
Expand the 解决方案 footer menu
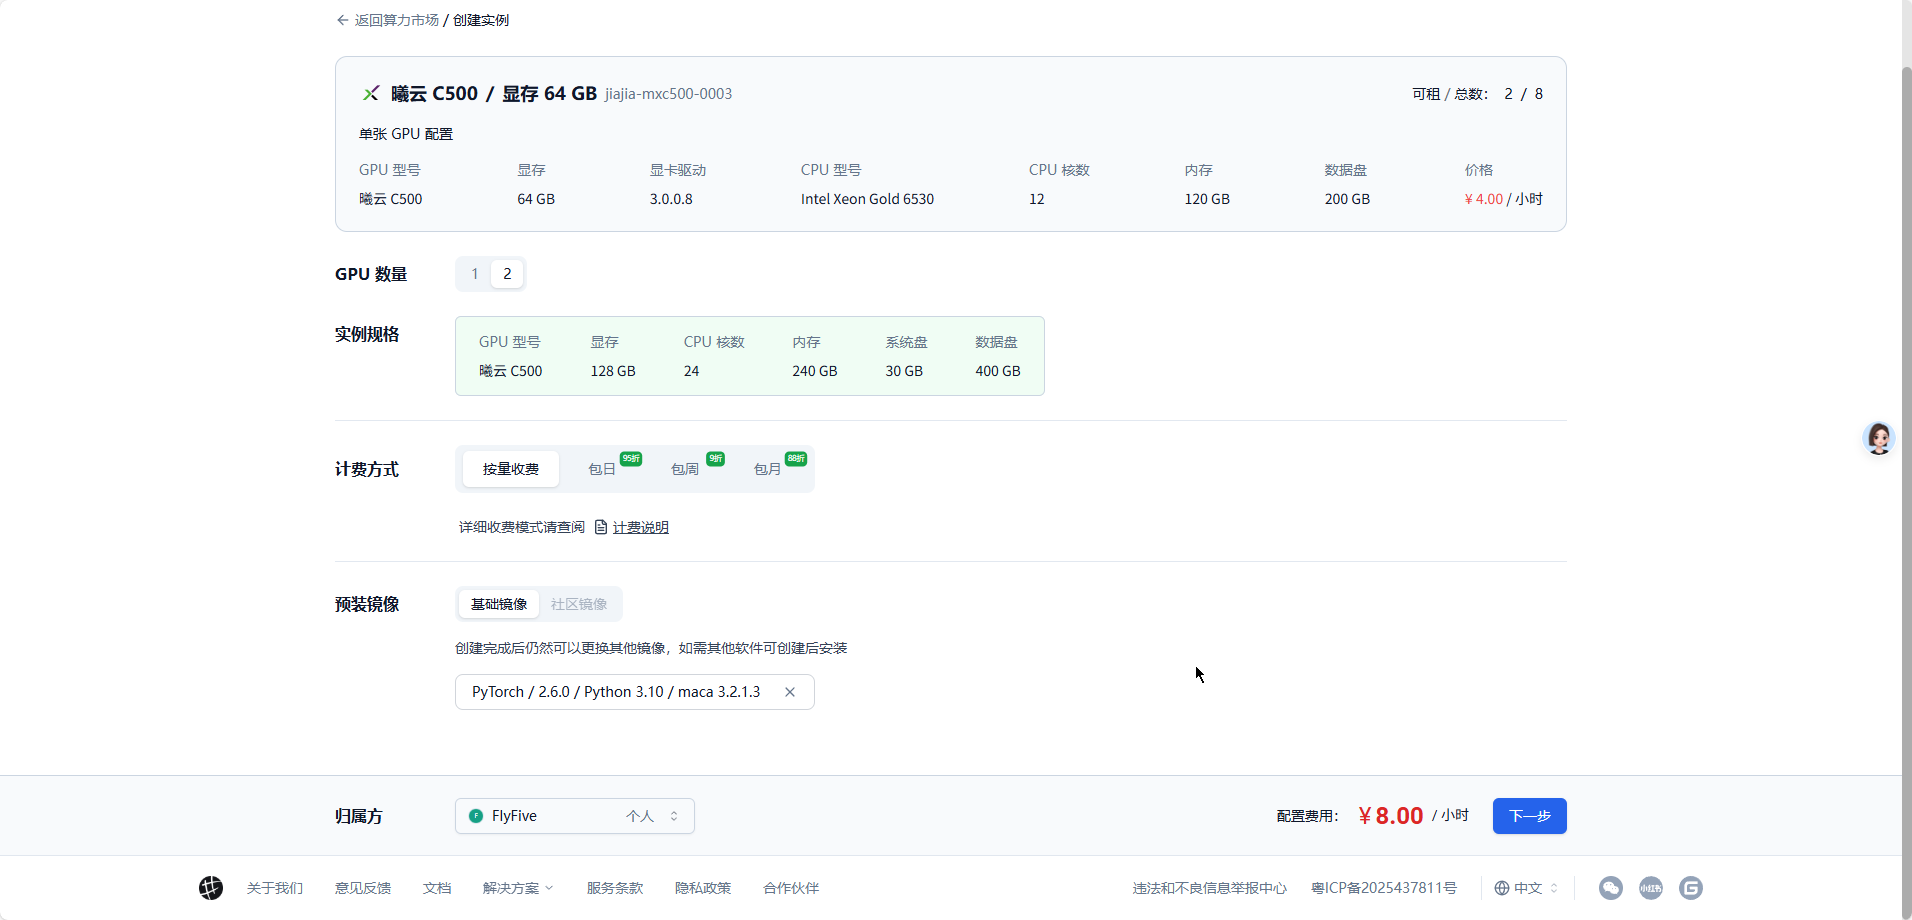517,888
